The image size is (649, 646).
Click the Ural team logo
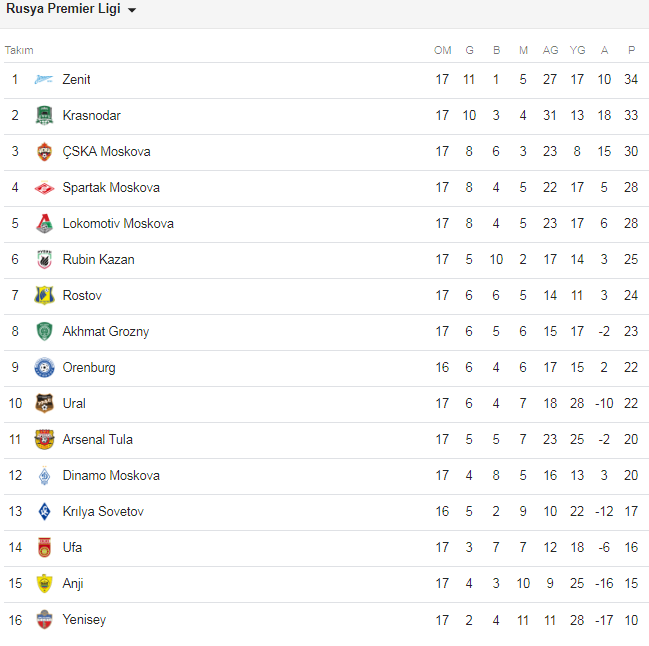[44, 404]
